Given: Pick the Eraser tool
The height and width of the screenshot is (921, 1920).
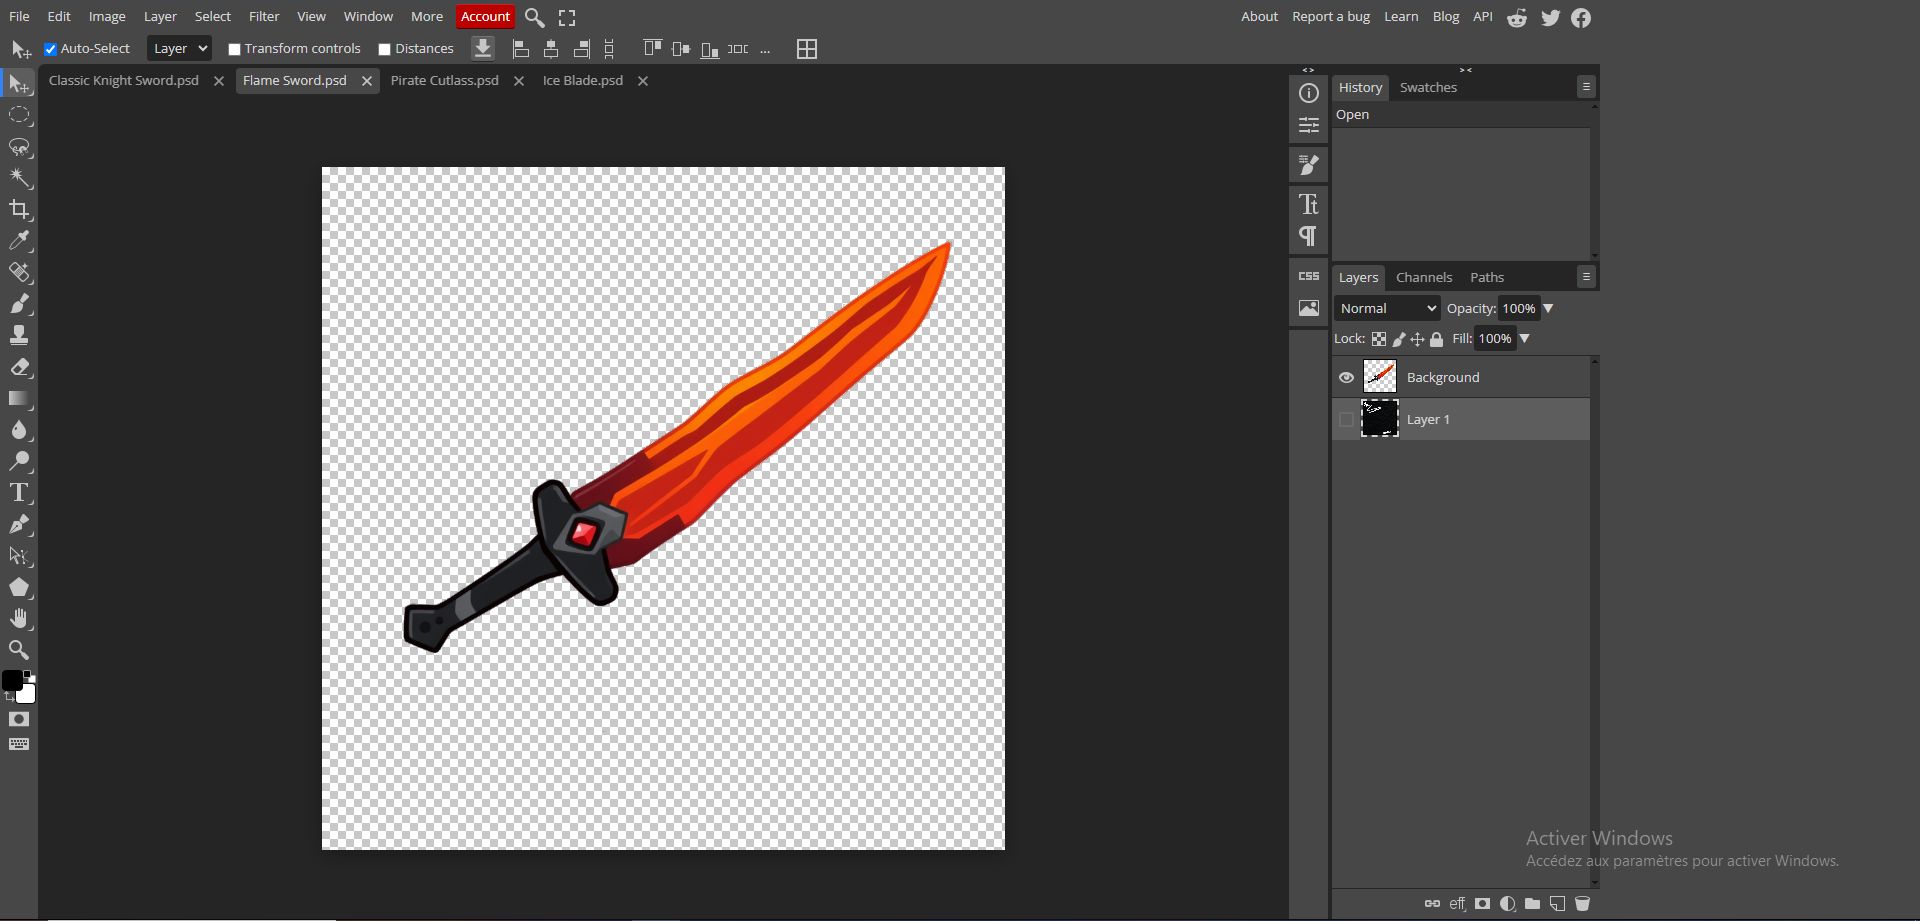Looking at the screenshot, I should pyautogui.click(x=19, y=367).
